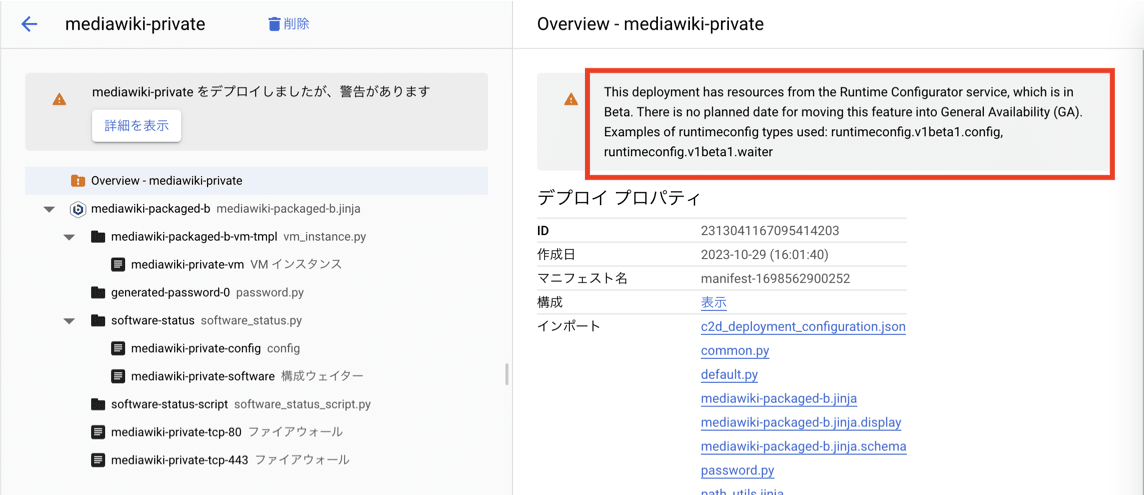Click the ID property label
Screen dimensions: 1144x495
[x=543, y=231]
